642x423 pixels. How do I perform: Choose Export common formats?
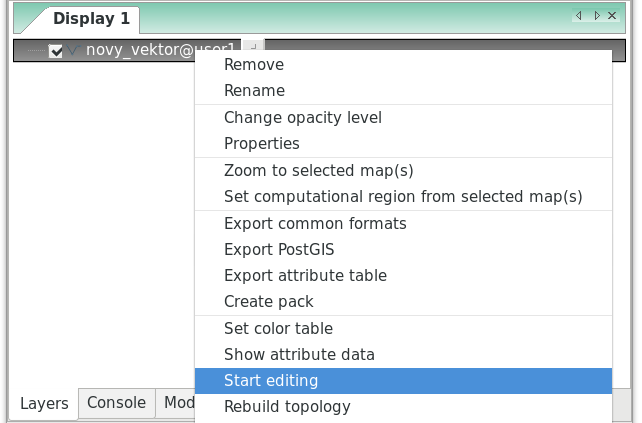(x=403, y=224)
